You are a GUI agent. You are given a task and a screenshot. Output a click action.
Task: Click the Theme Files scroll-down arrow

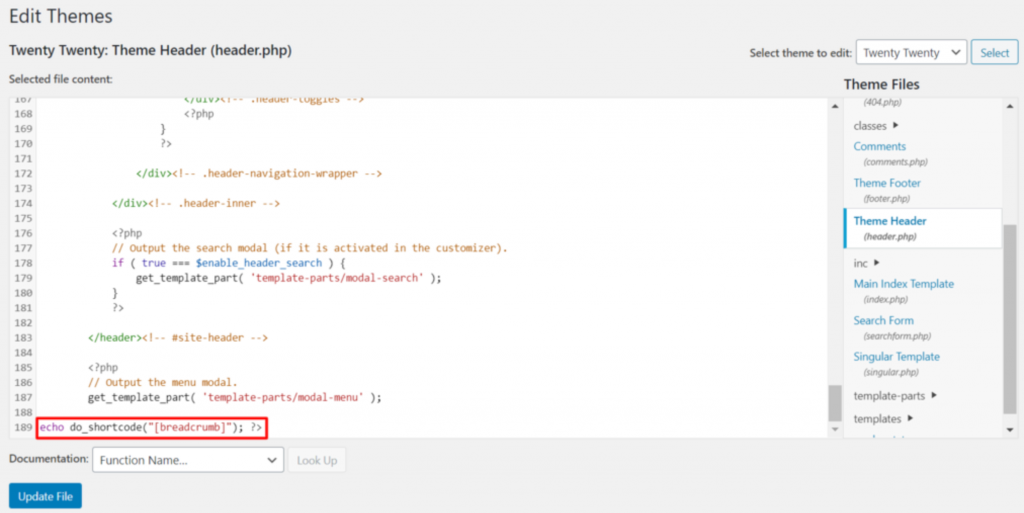(1010, 429)
